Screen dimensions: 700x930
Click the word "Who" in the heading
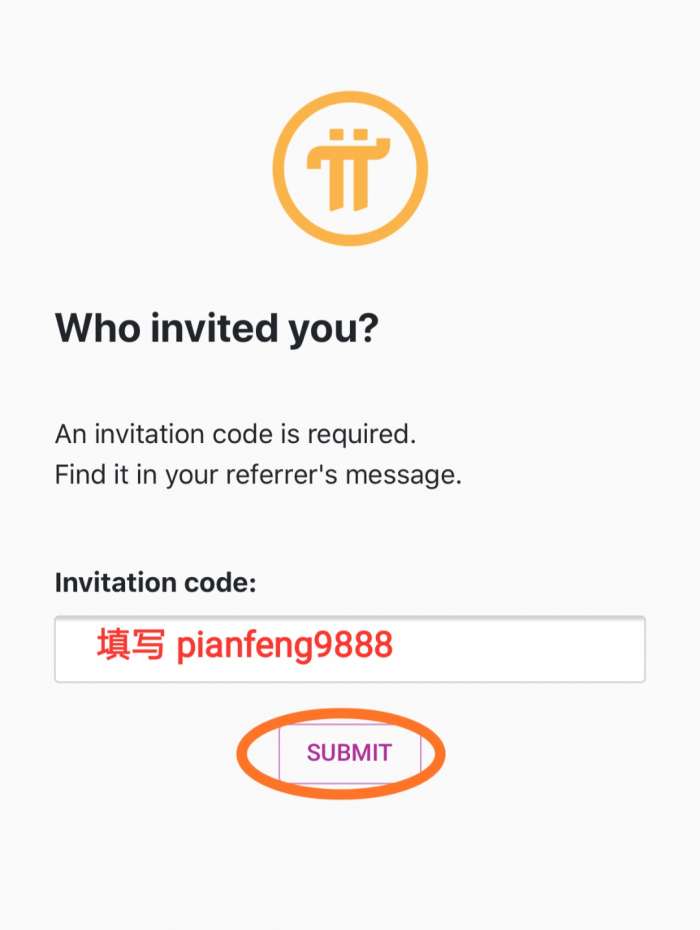pyautogui.click(x=97, y=327)
